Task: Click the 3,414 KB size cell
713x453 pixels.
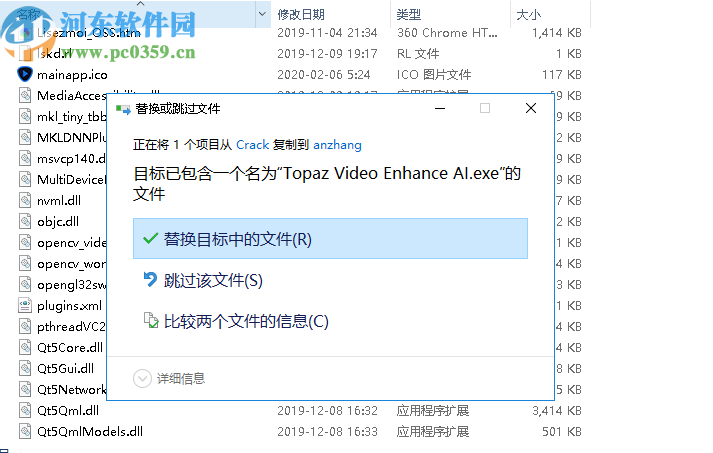Action: [557, 411]
